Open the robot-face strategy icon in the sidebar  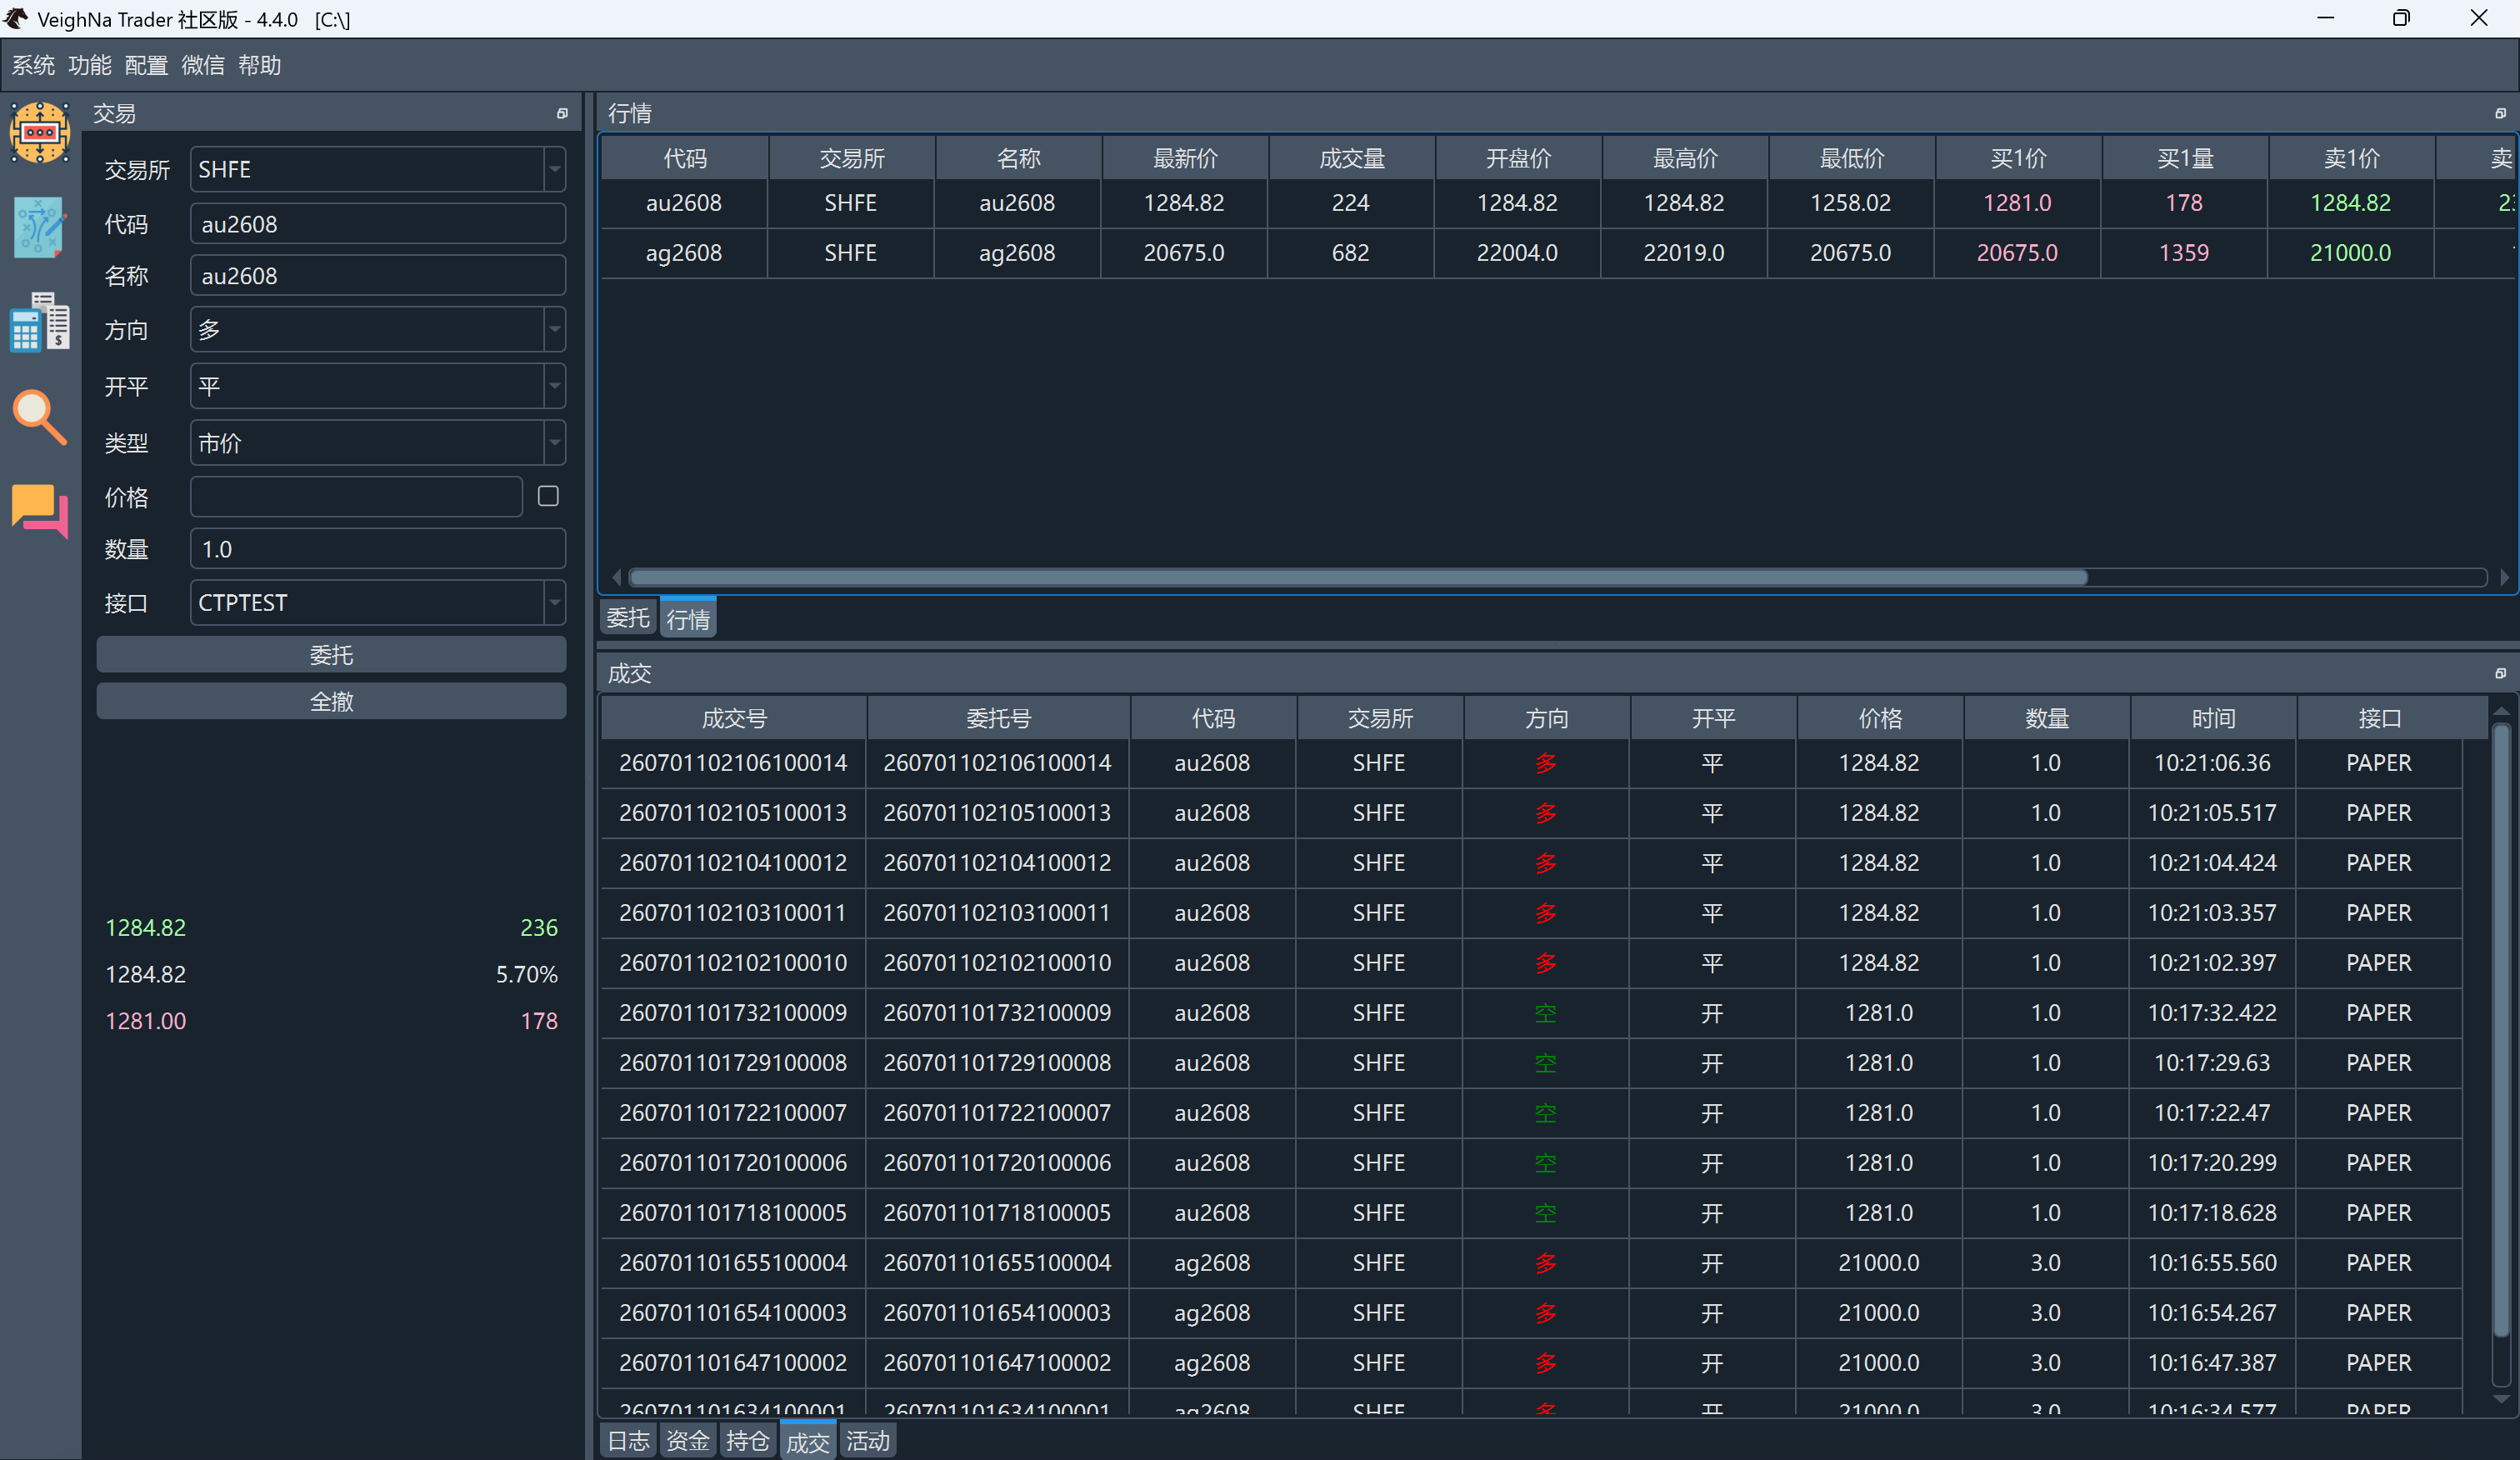point(40,132)
